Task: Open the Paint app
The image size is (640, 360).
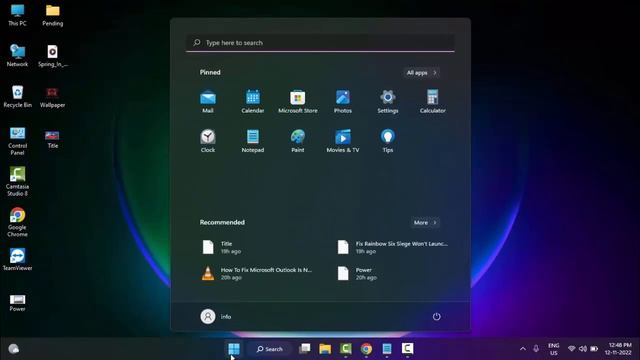Action: [x=298, y=140]
